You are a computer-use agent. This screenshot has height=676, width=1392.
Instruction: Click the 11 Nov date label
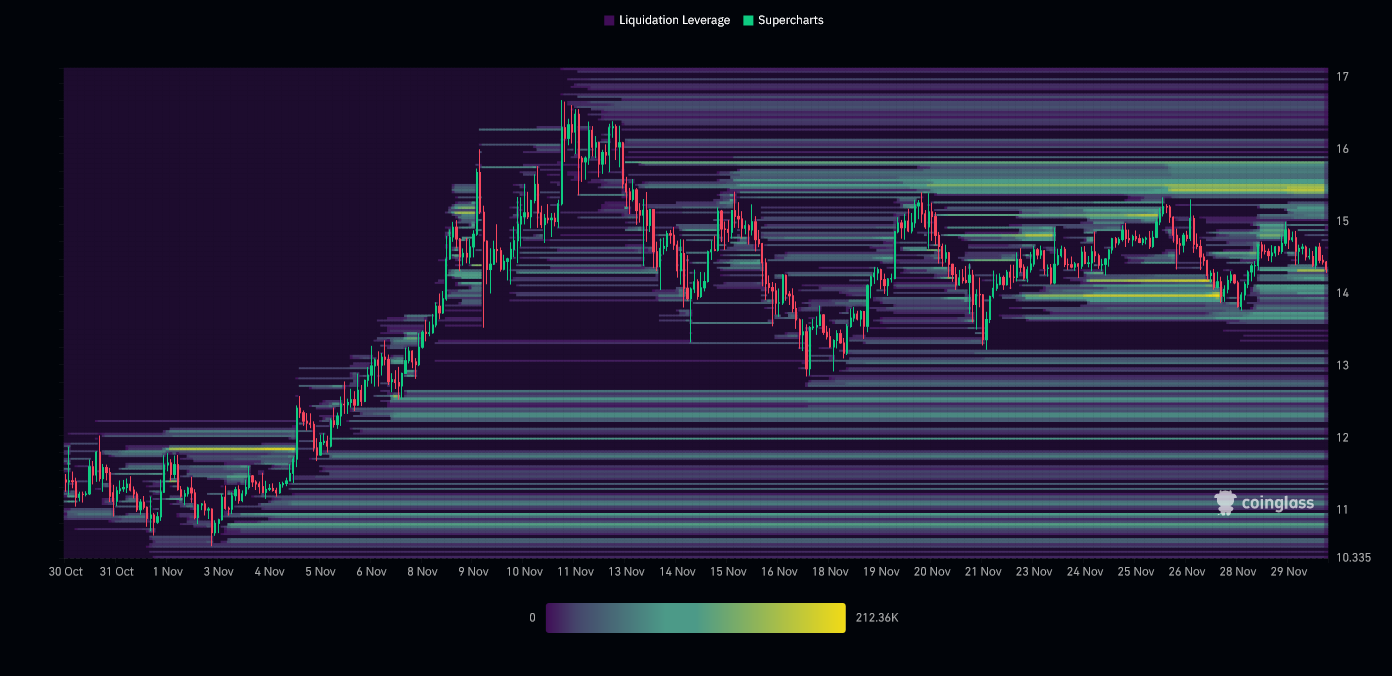tap(575, 572)
